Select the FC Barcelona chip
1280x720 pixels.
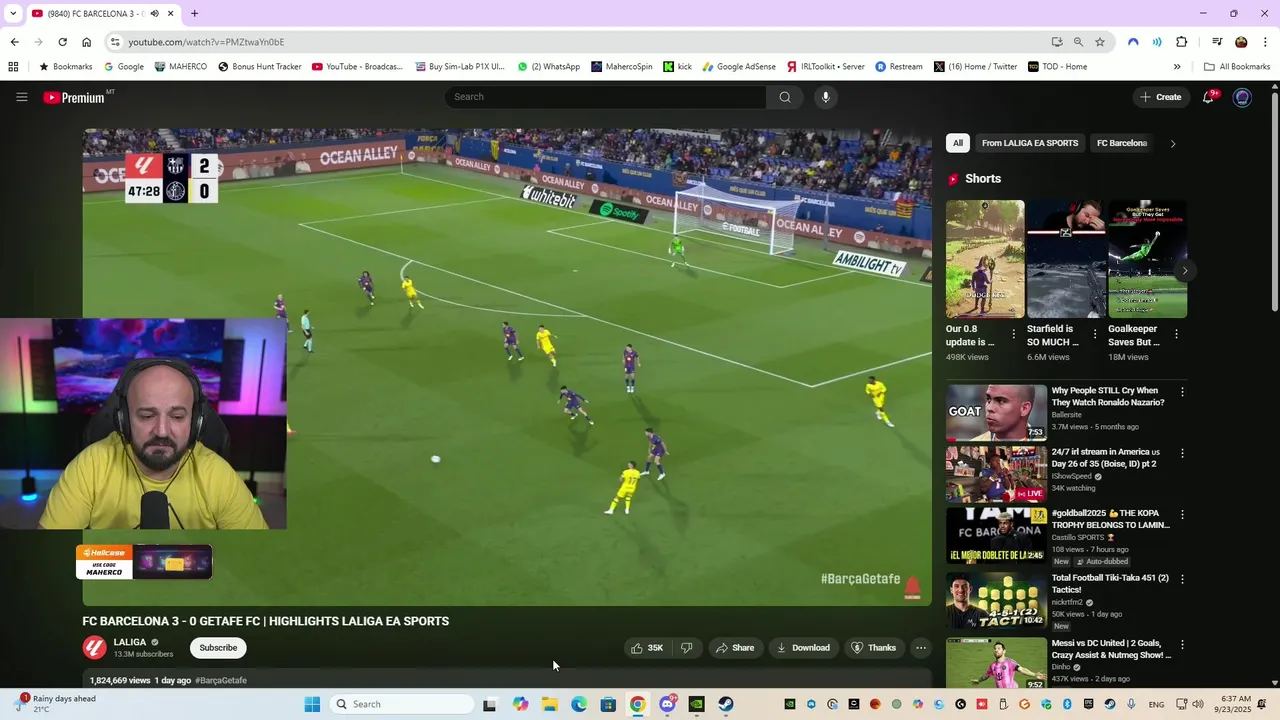[x=1122, y=143]
